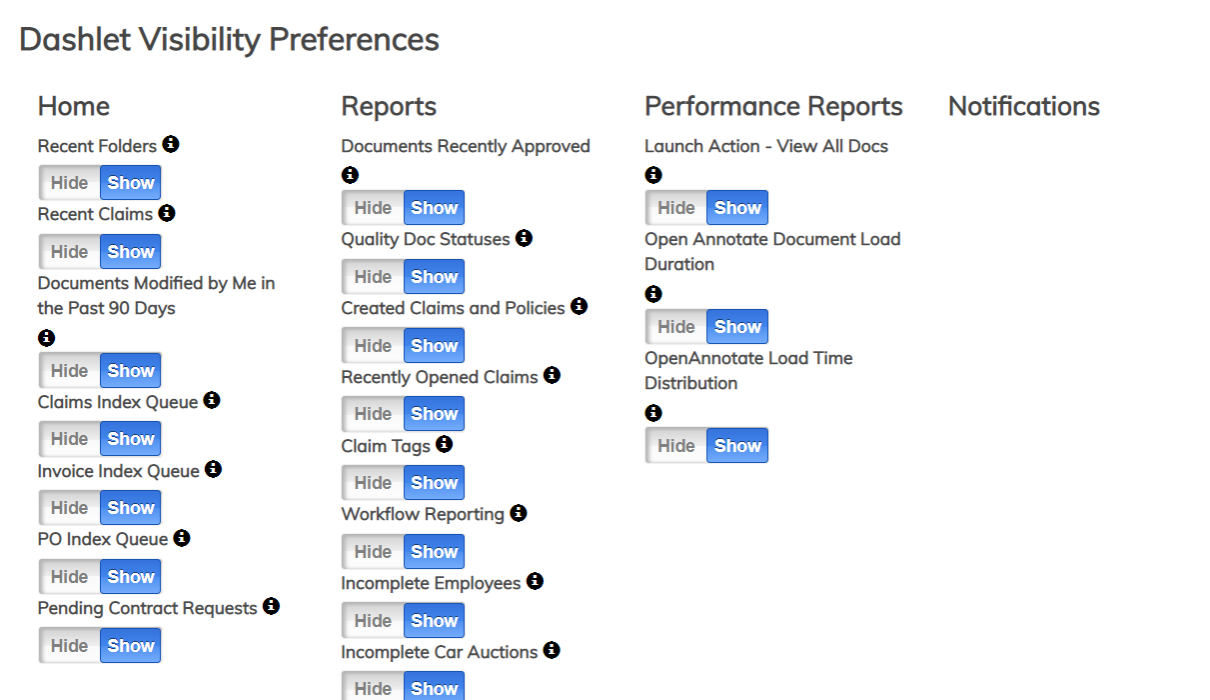This screenshot has width=1210, height=700.
Task: Hide the Recent Folders dashlet
Action: tap(70, 183)
